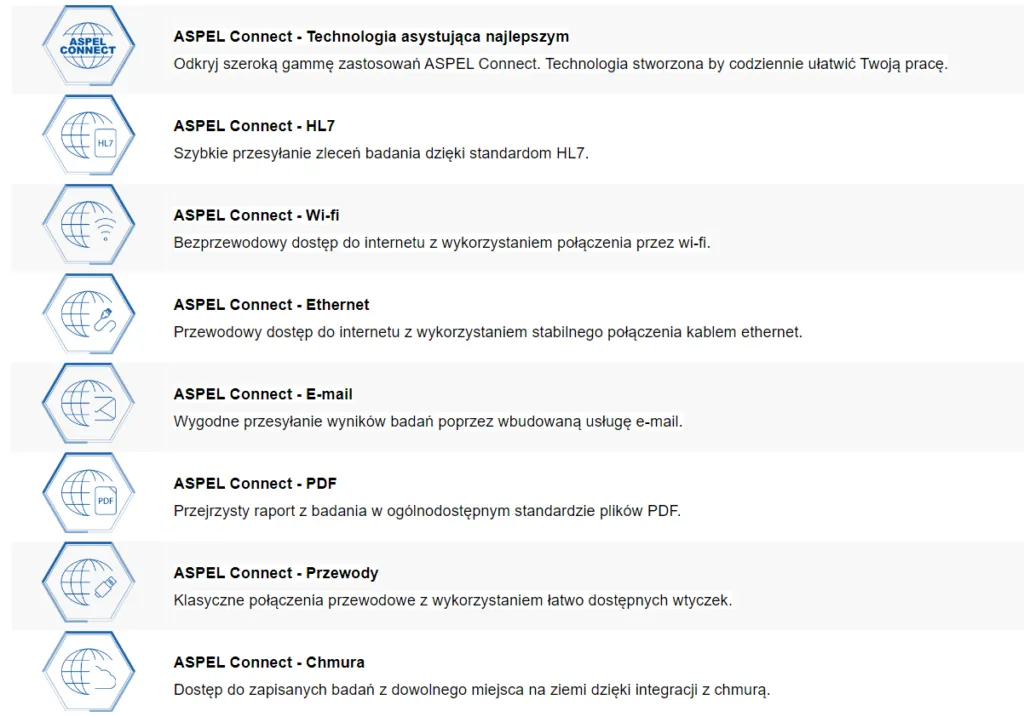Viewport: 1024px width, 717px height.
Task: Click the description about e-mail results sending
Action: (x=428, y=422)
